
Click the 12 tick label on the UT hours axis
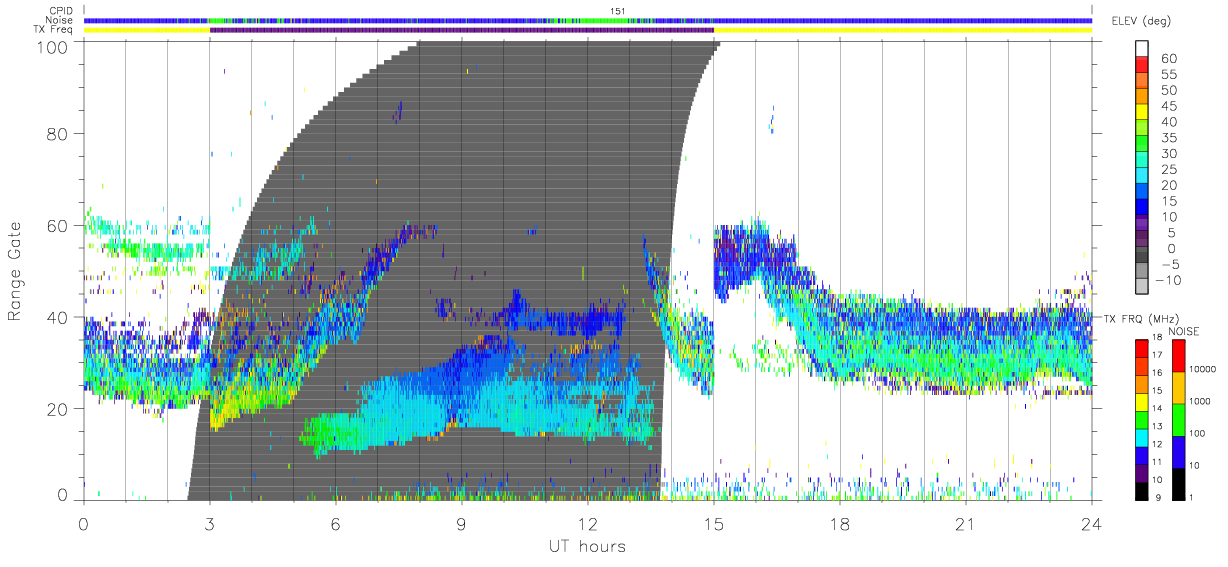587,524
